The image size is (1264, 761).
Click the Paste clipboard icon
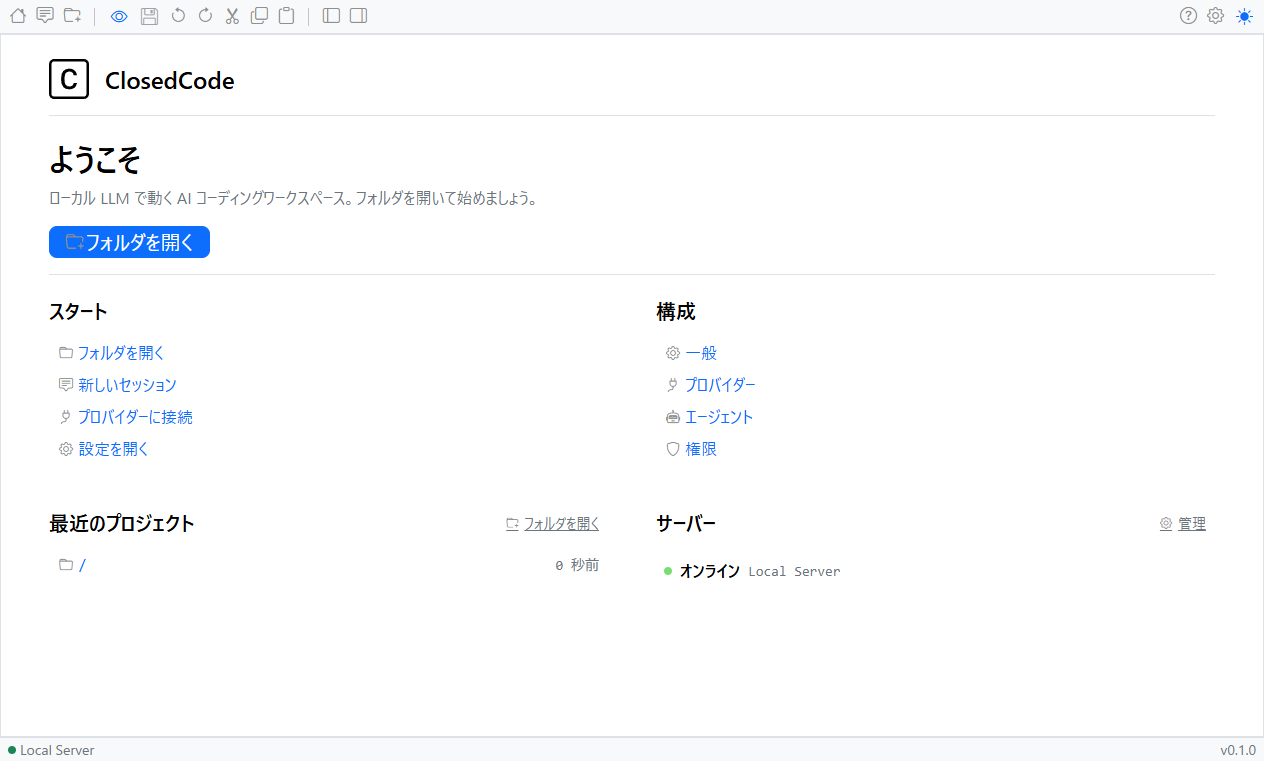286,16
